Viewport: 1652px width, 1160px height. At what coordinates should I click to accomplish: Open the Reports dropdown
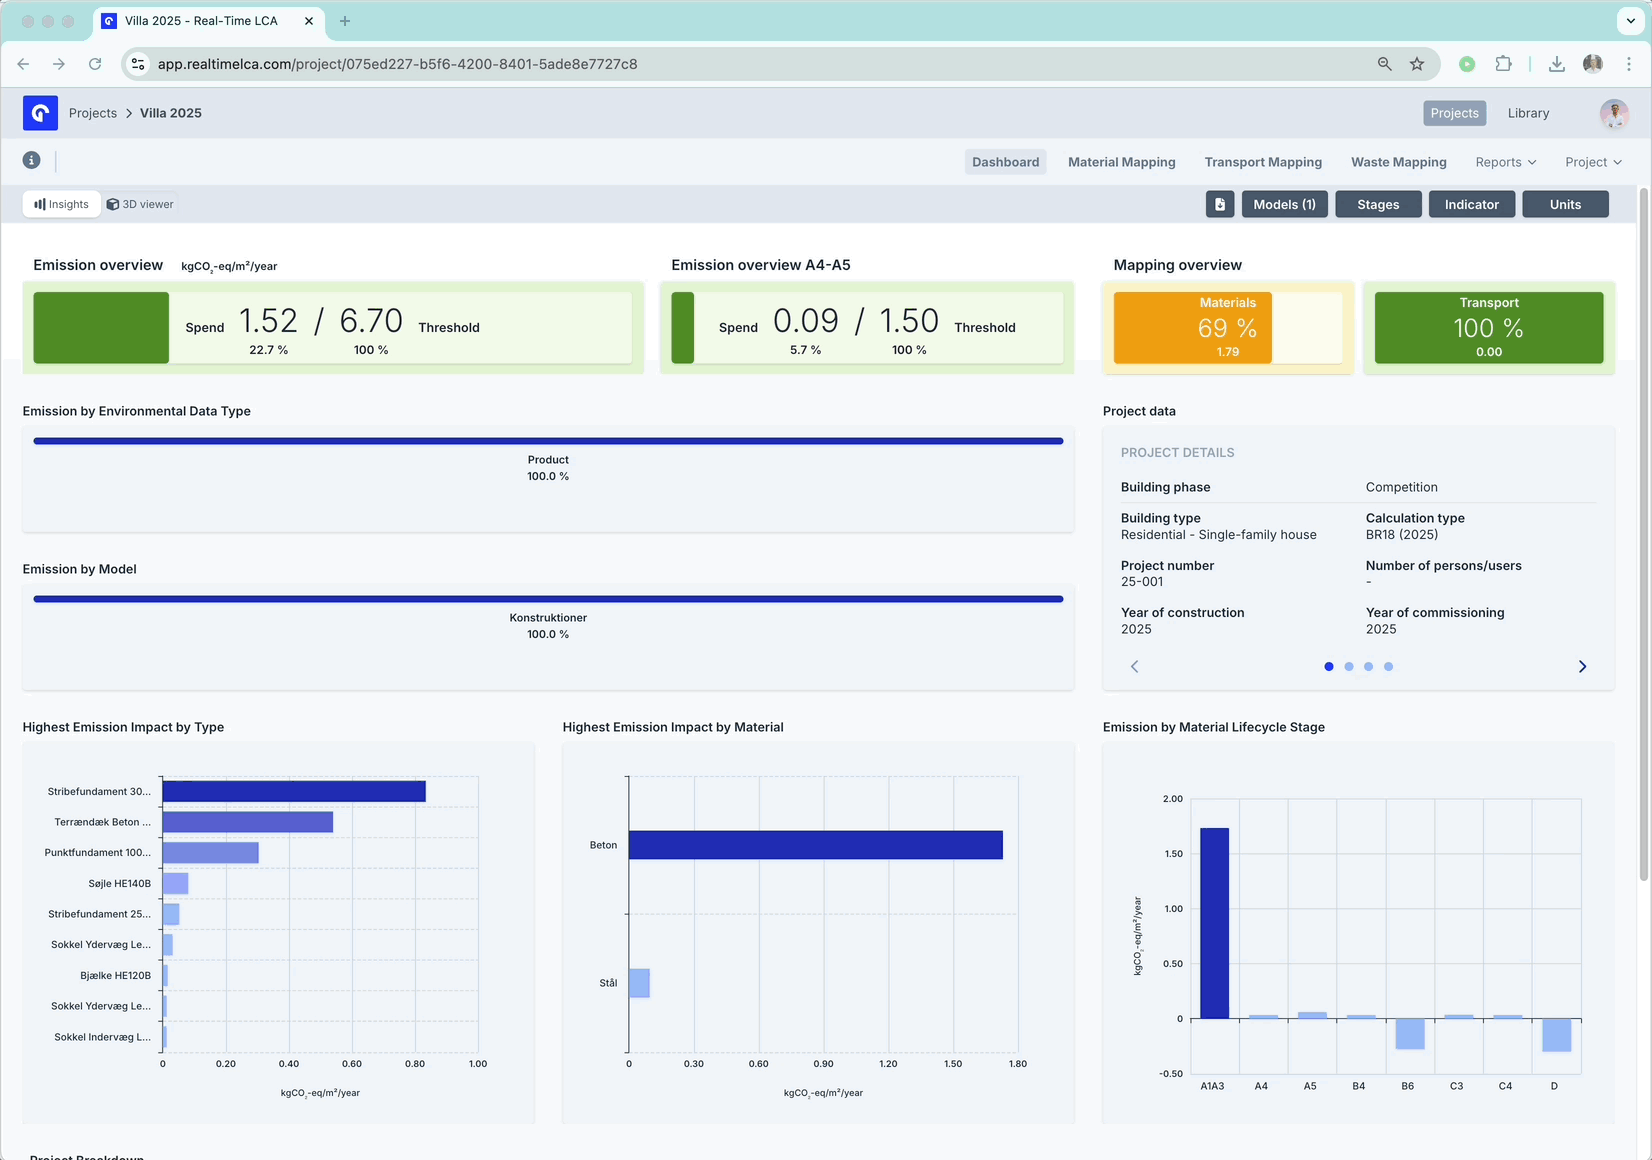[x=1506, y=162]
